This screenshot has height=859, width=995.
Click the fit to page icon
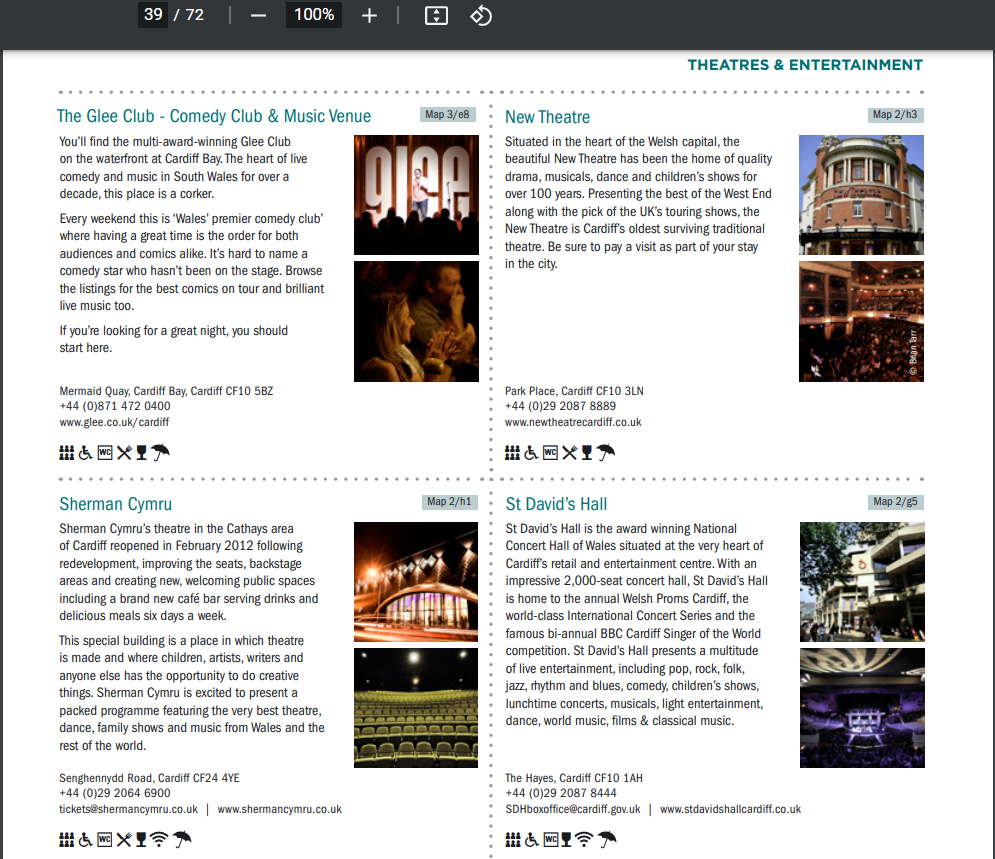(436, 15)
